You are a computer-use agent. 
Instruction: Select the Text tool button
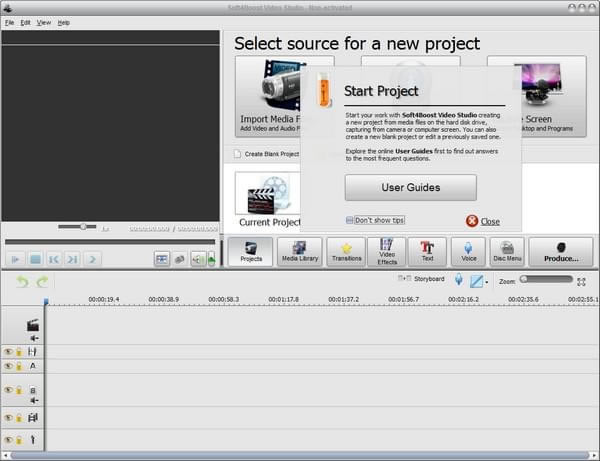pyautogui.click(x=427, y=252)
